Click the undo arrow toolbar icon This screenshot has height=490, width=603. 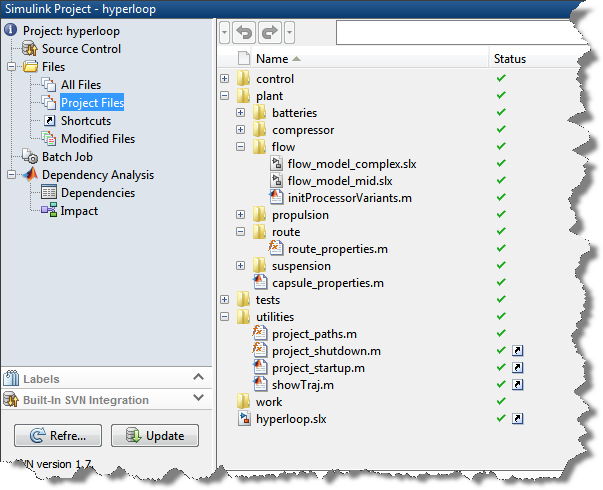tap(245, 32)
